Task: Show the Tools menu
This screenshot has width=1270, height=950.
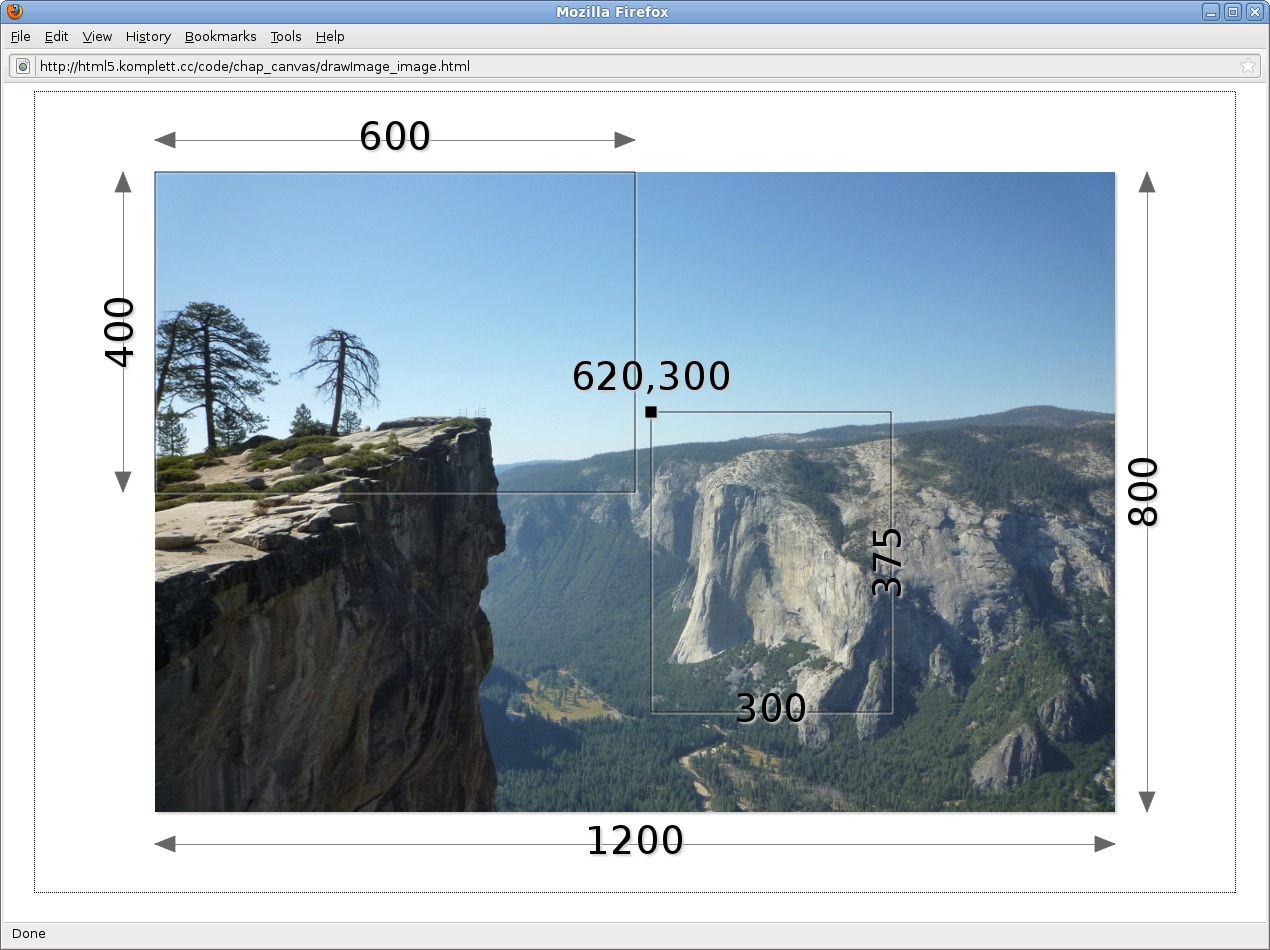Action: coord(285,37)
